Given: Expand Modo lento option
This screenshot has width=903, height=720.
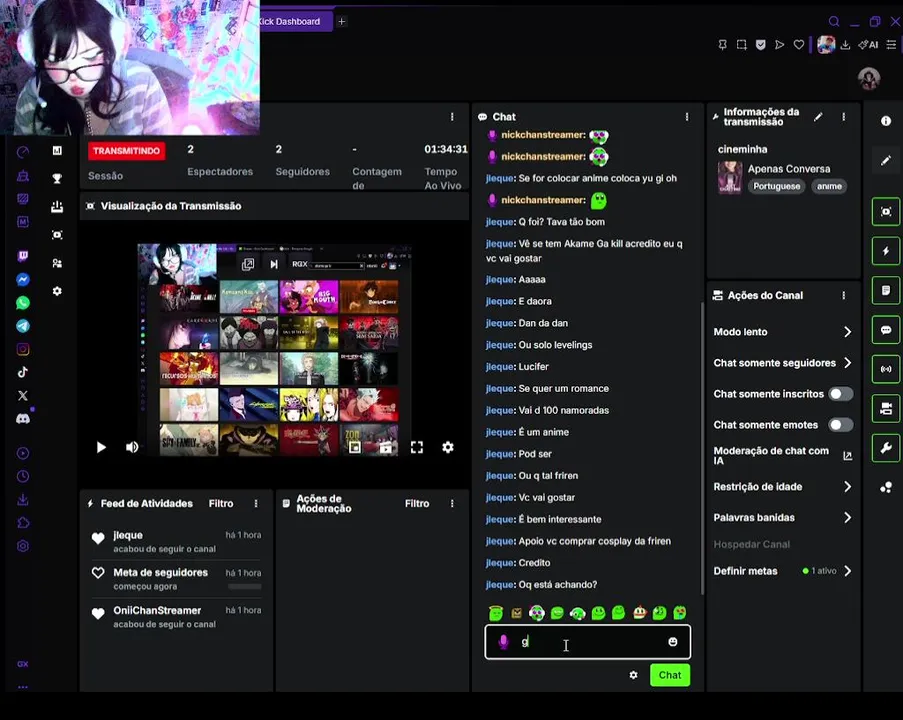Looking at the screenshot, I should pos(782,332).
